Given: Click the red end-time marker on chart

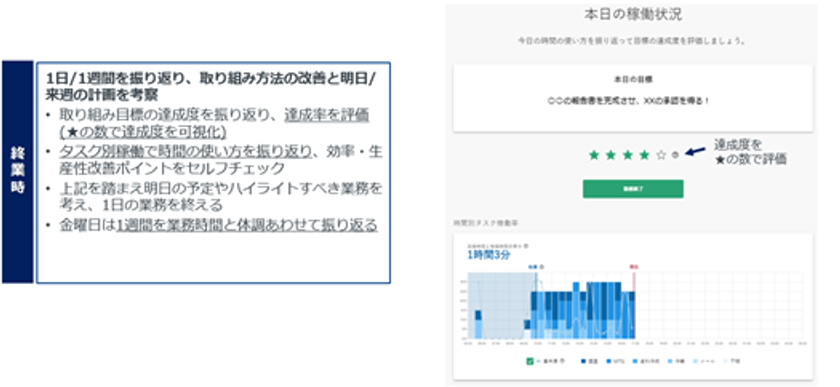Looking at the screenshot, I should coord(634,266).
